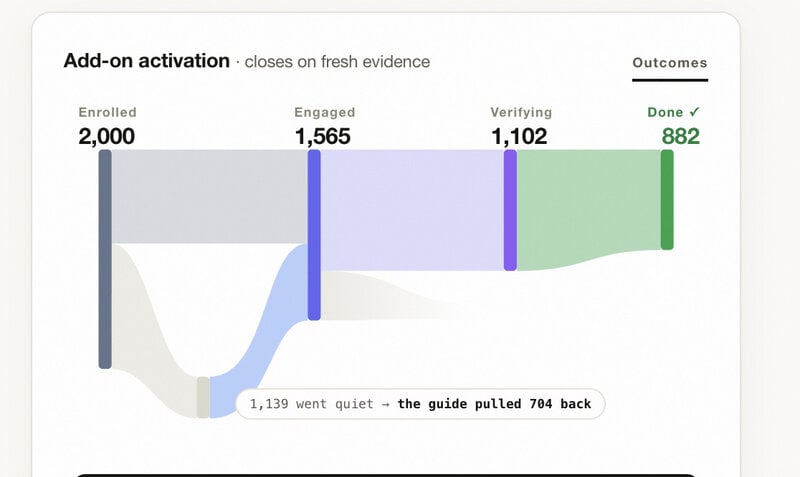
Task: Open the Outcomes tab
Action: [669, 63]
